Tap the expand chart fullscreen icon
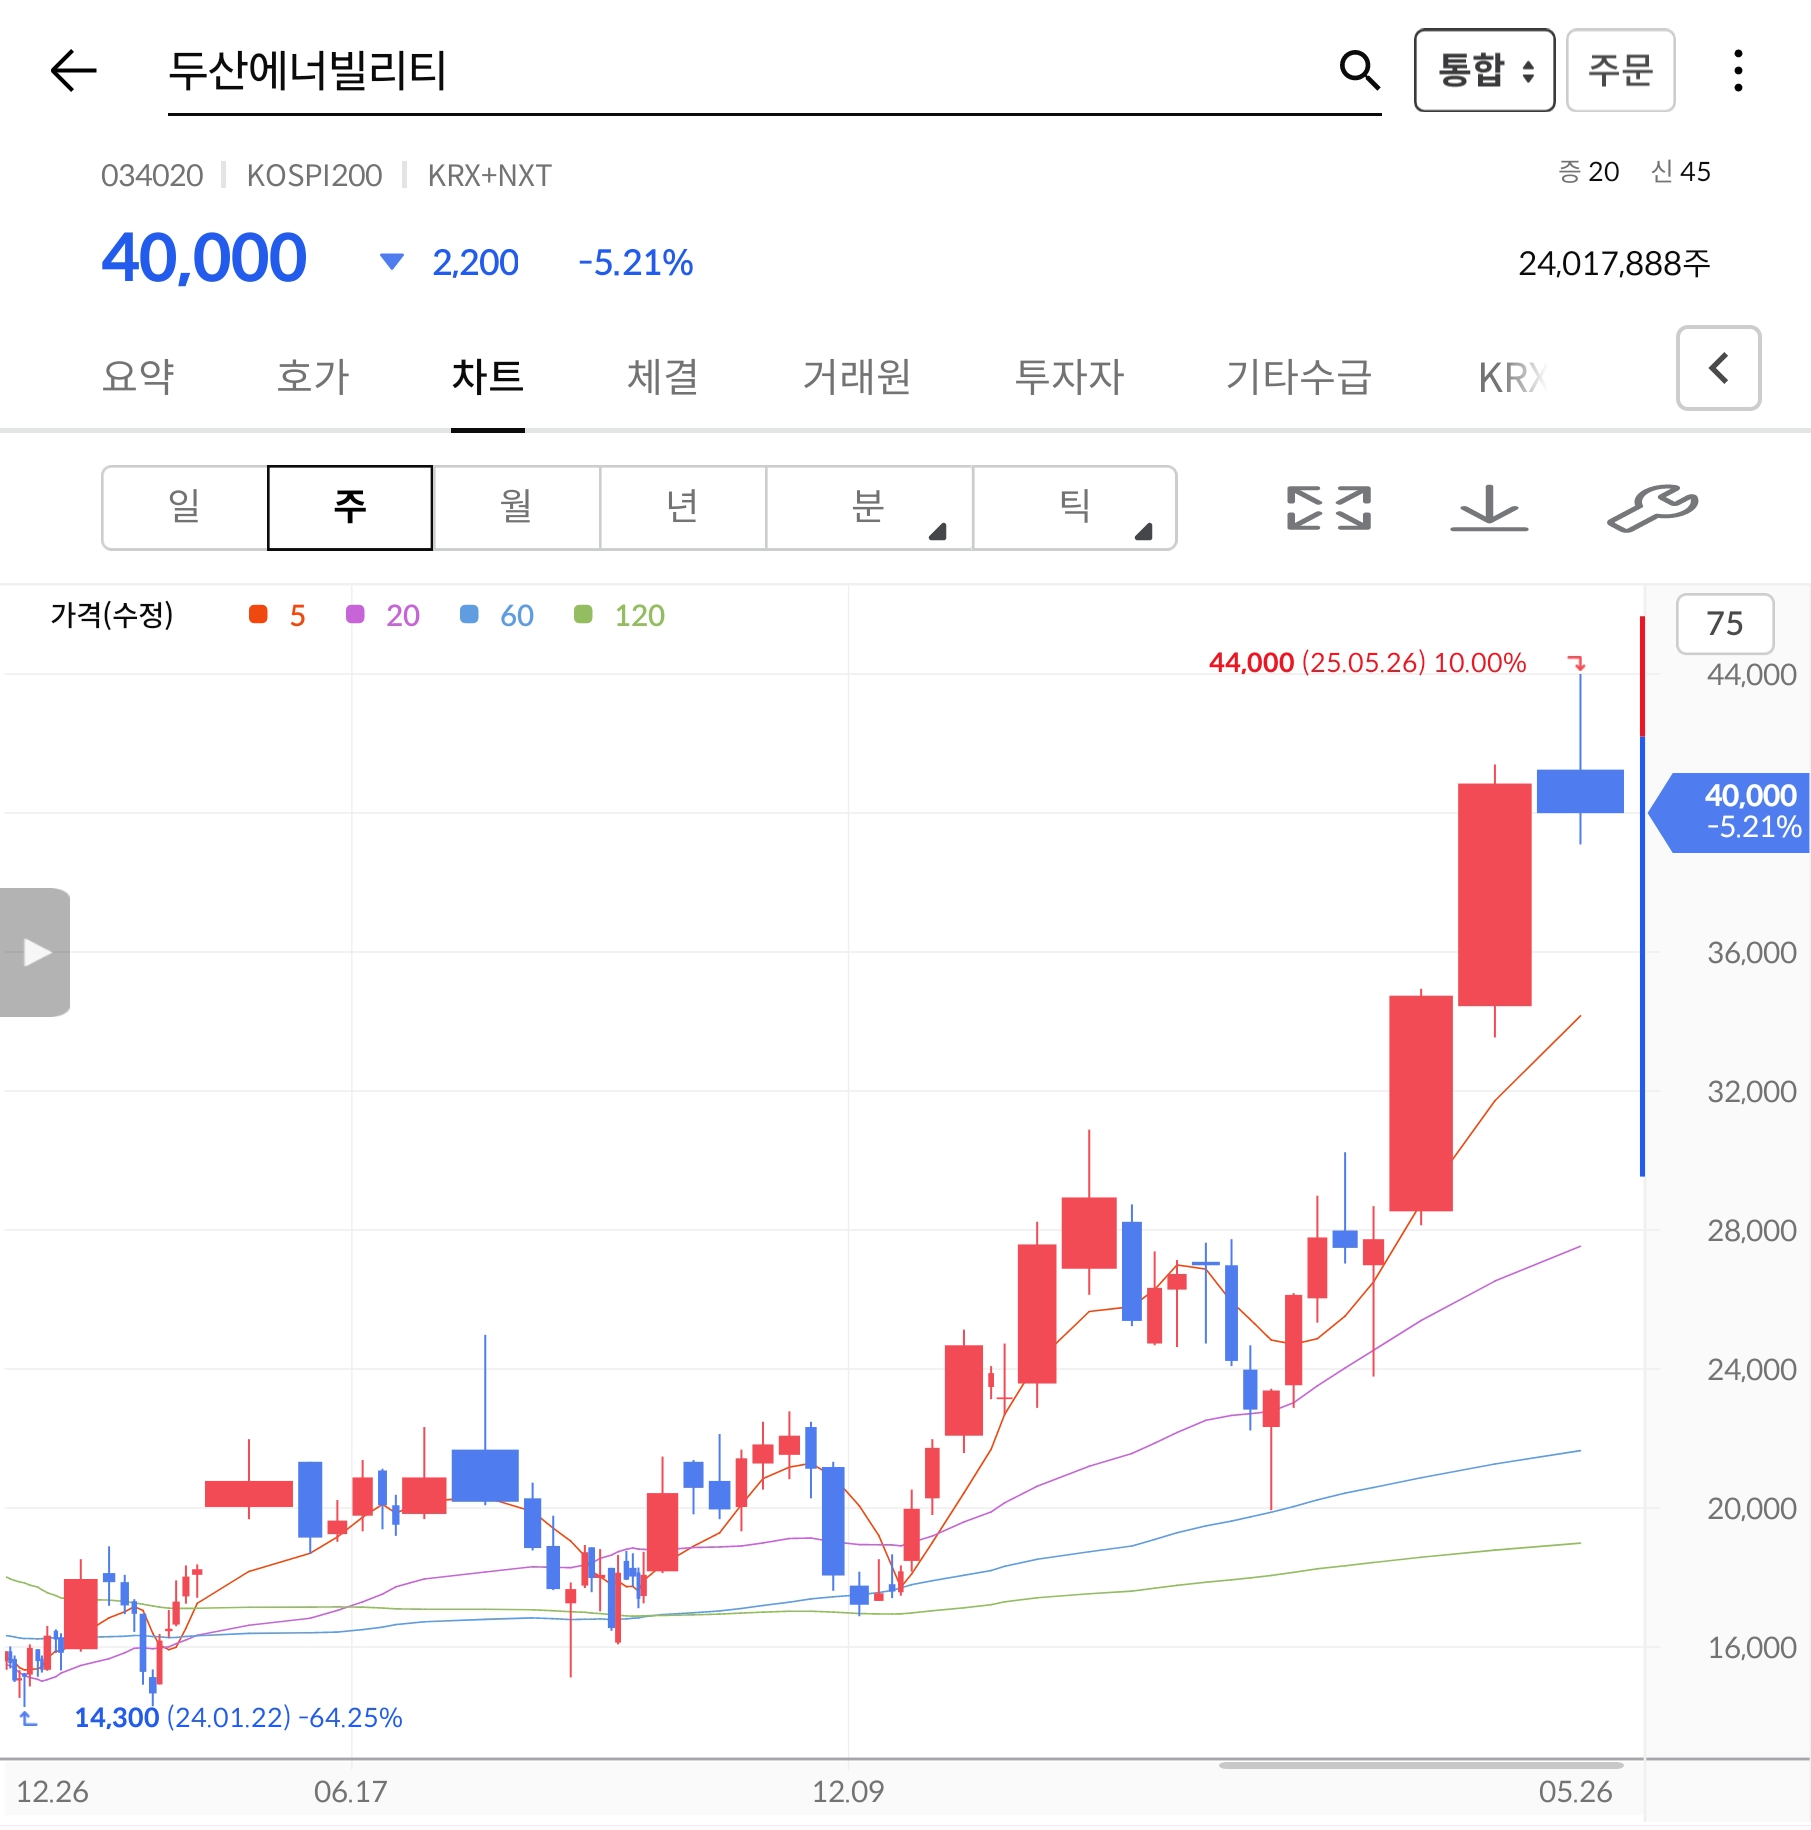Viewport: 1811px width, 1830px height. coord(1329,507)
